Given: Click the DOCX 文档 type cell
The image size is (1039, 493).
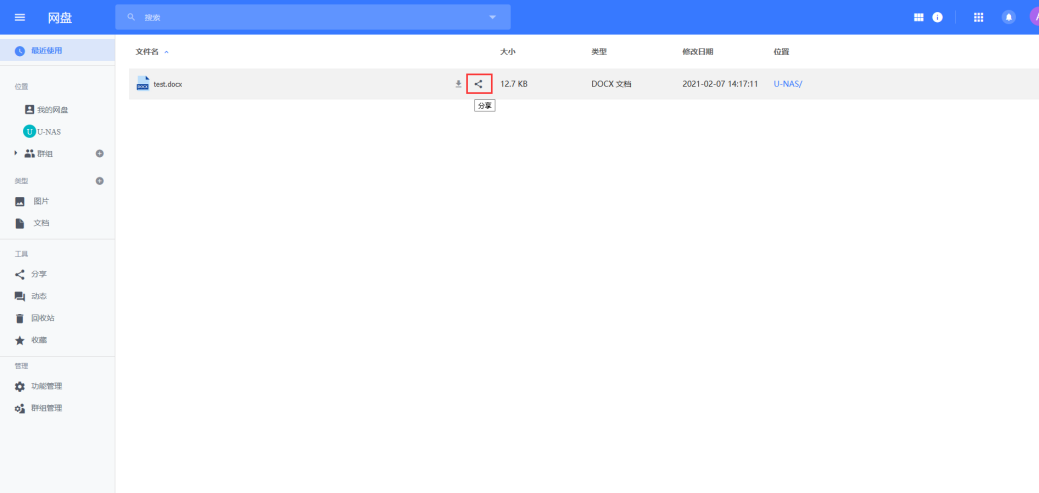Looking at the screenshot, I should click(x=611, y=84).
